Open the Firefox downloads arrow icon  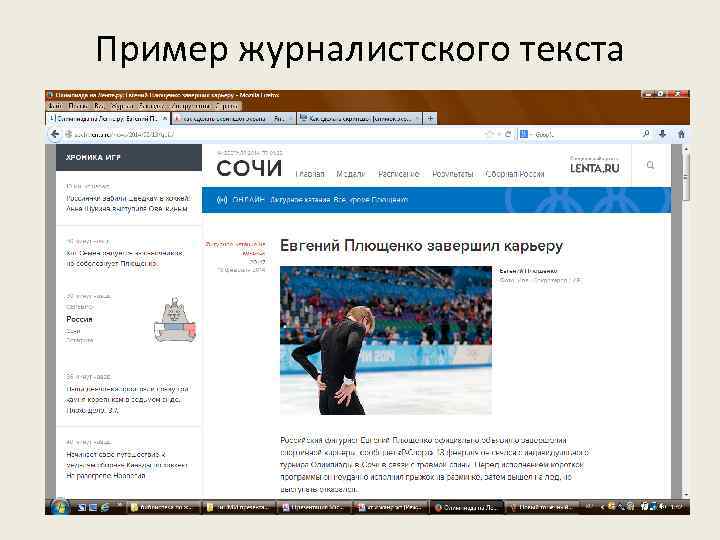click(x=663, y=134)
